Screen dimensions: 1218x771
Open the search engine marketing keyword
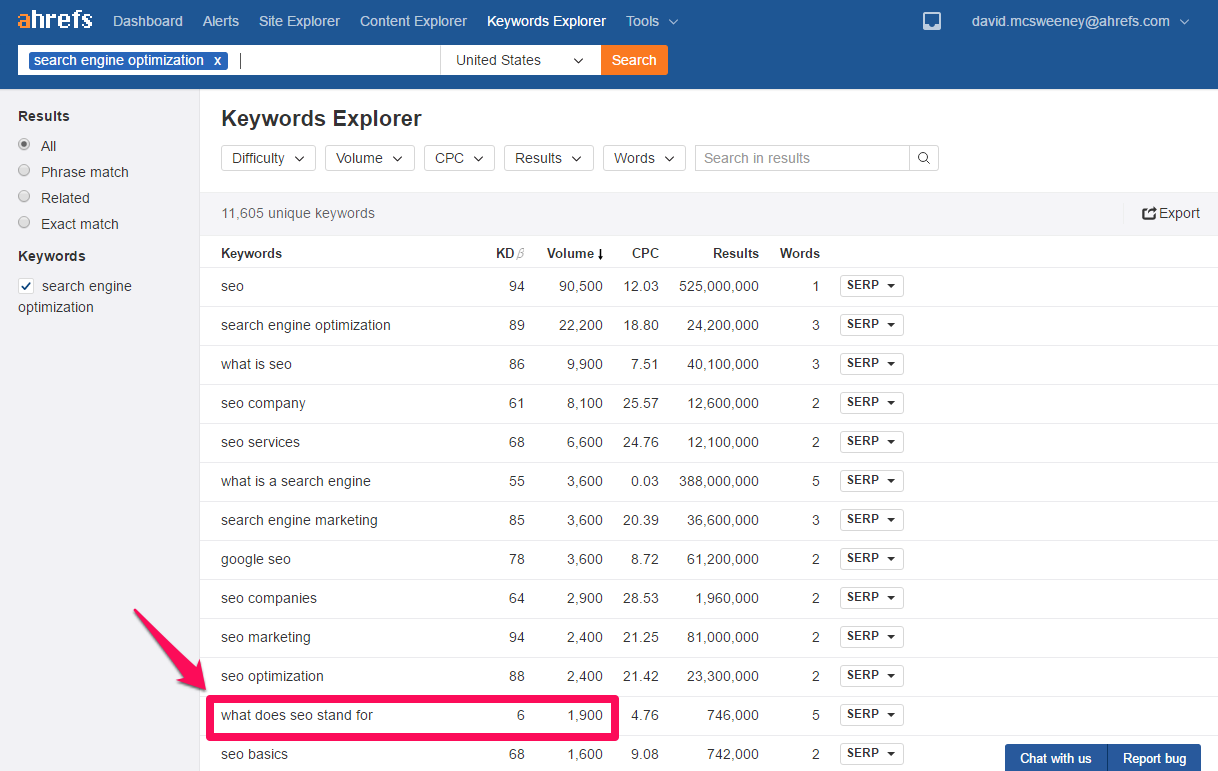(299, 520)
